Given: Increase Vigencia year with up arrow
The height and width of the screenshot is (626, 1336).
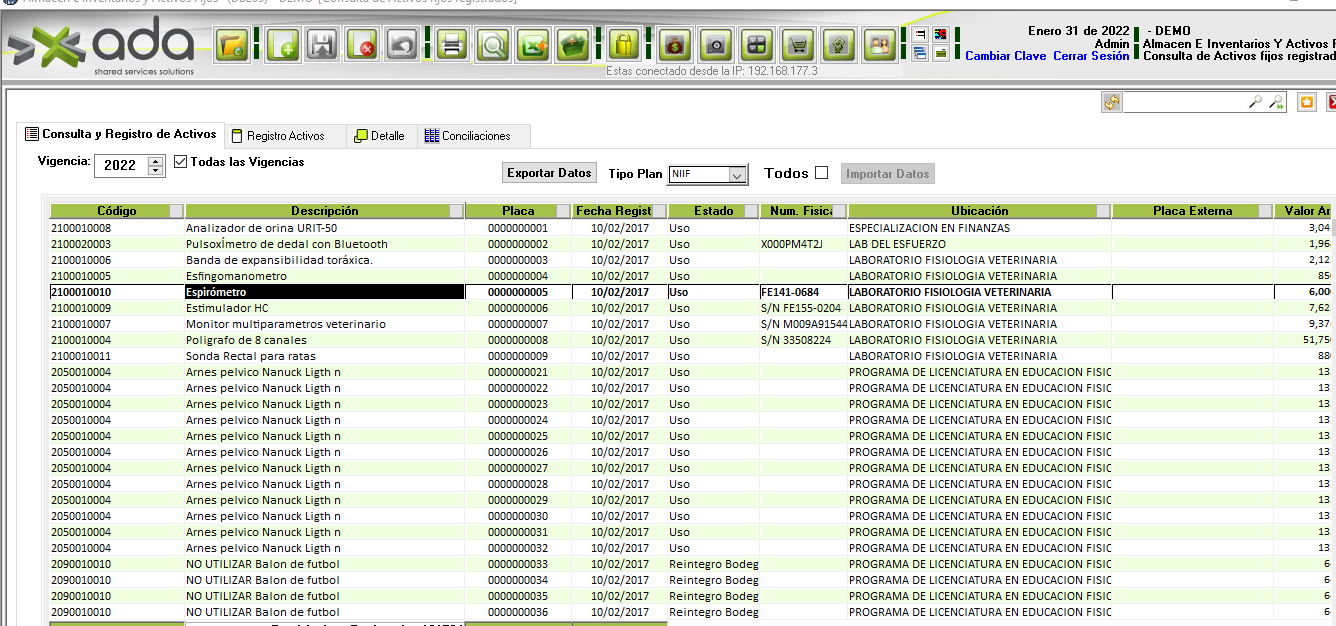Looking at the screenshot, I should pos(155,160).
